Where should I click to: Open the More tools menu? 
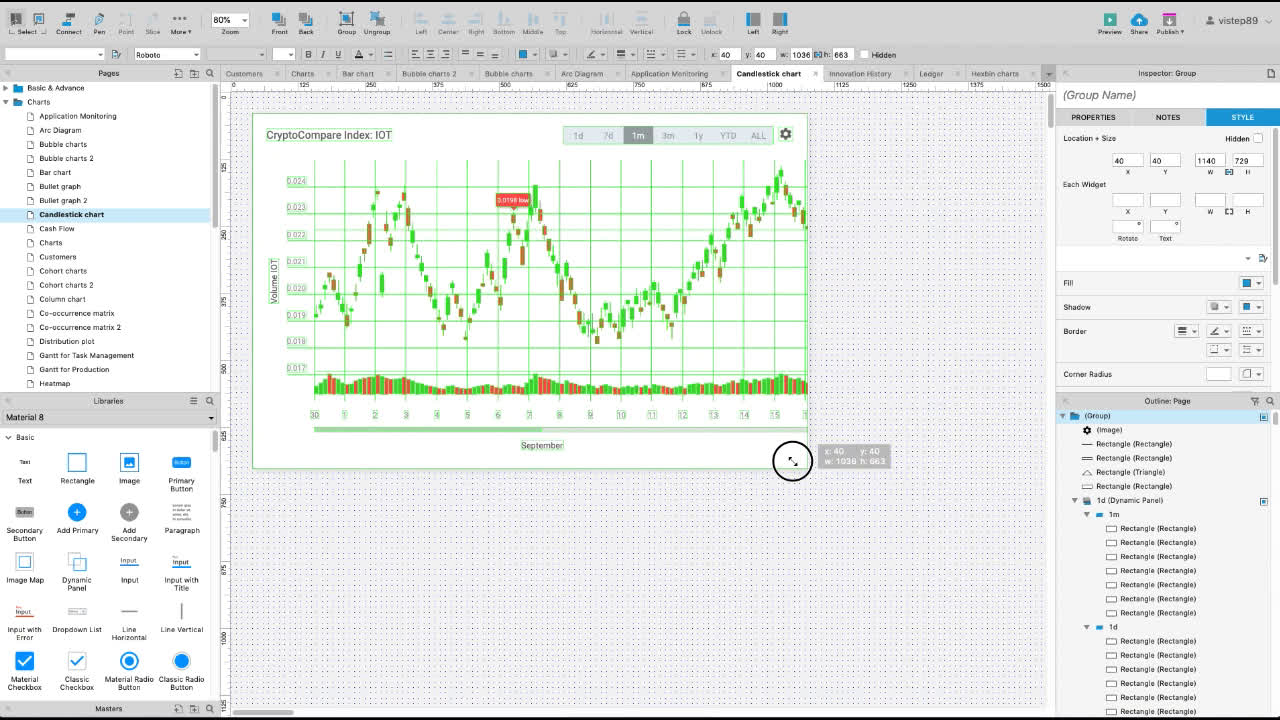[x=180, y=23]
